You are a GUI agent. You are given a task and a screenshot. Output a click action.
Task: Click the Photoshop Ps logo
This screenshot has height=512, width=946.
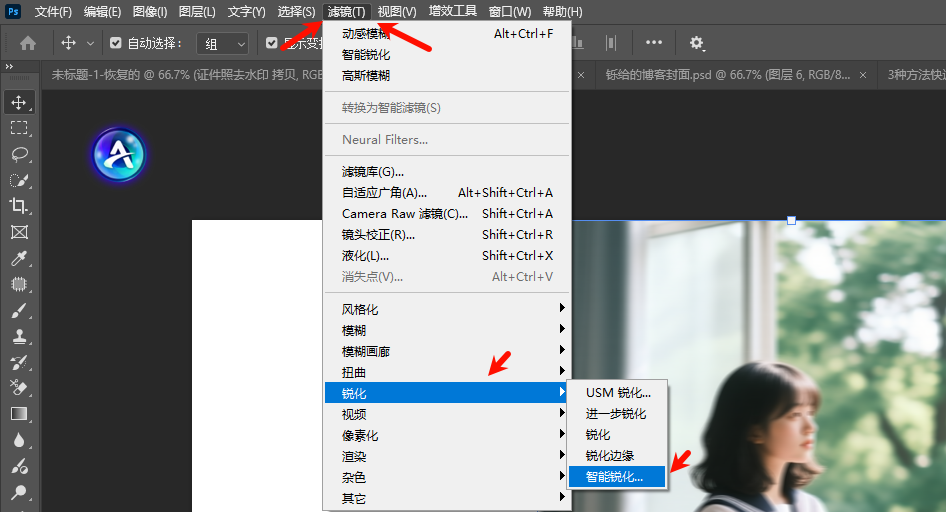click(x=13, y=11)
